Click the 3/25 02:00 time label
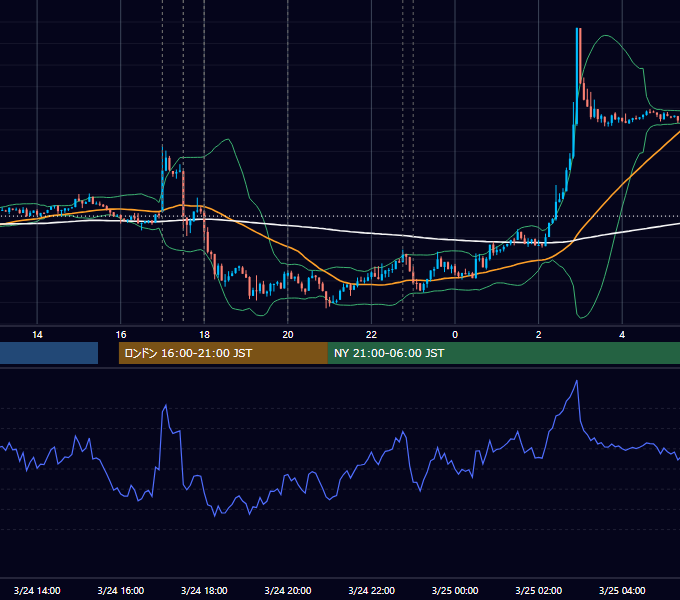 coord(539,590)
